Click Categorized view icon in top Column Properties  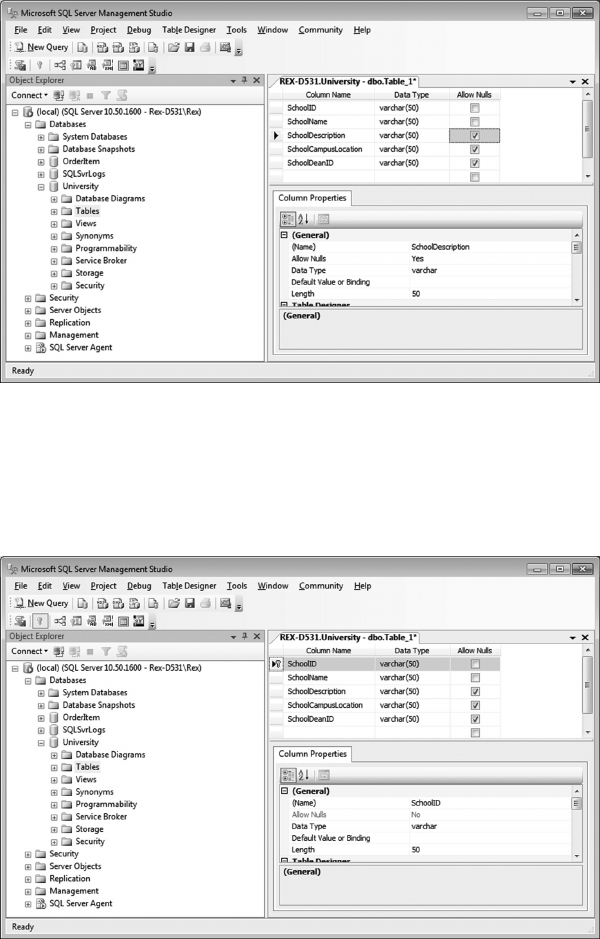pyautogui.click(x=288, y=219)
